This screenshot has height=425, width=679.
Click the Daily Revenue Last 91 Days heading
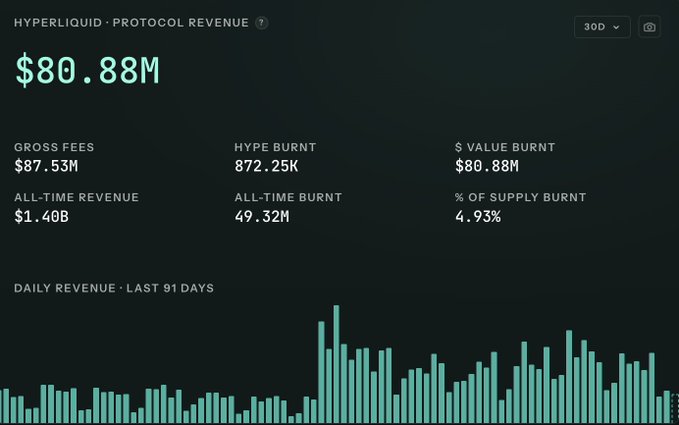(x=114, y=288)
